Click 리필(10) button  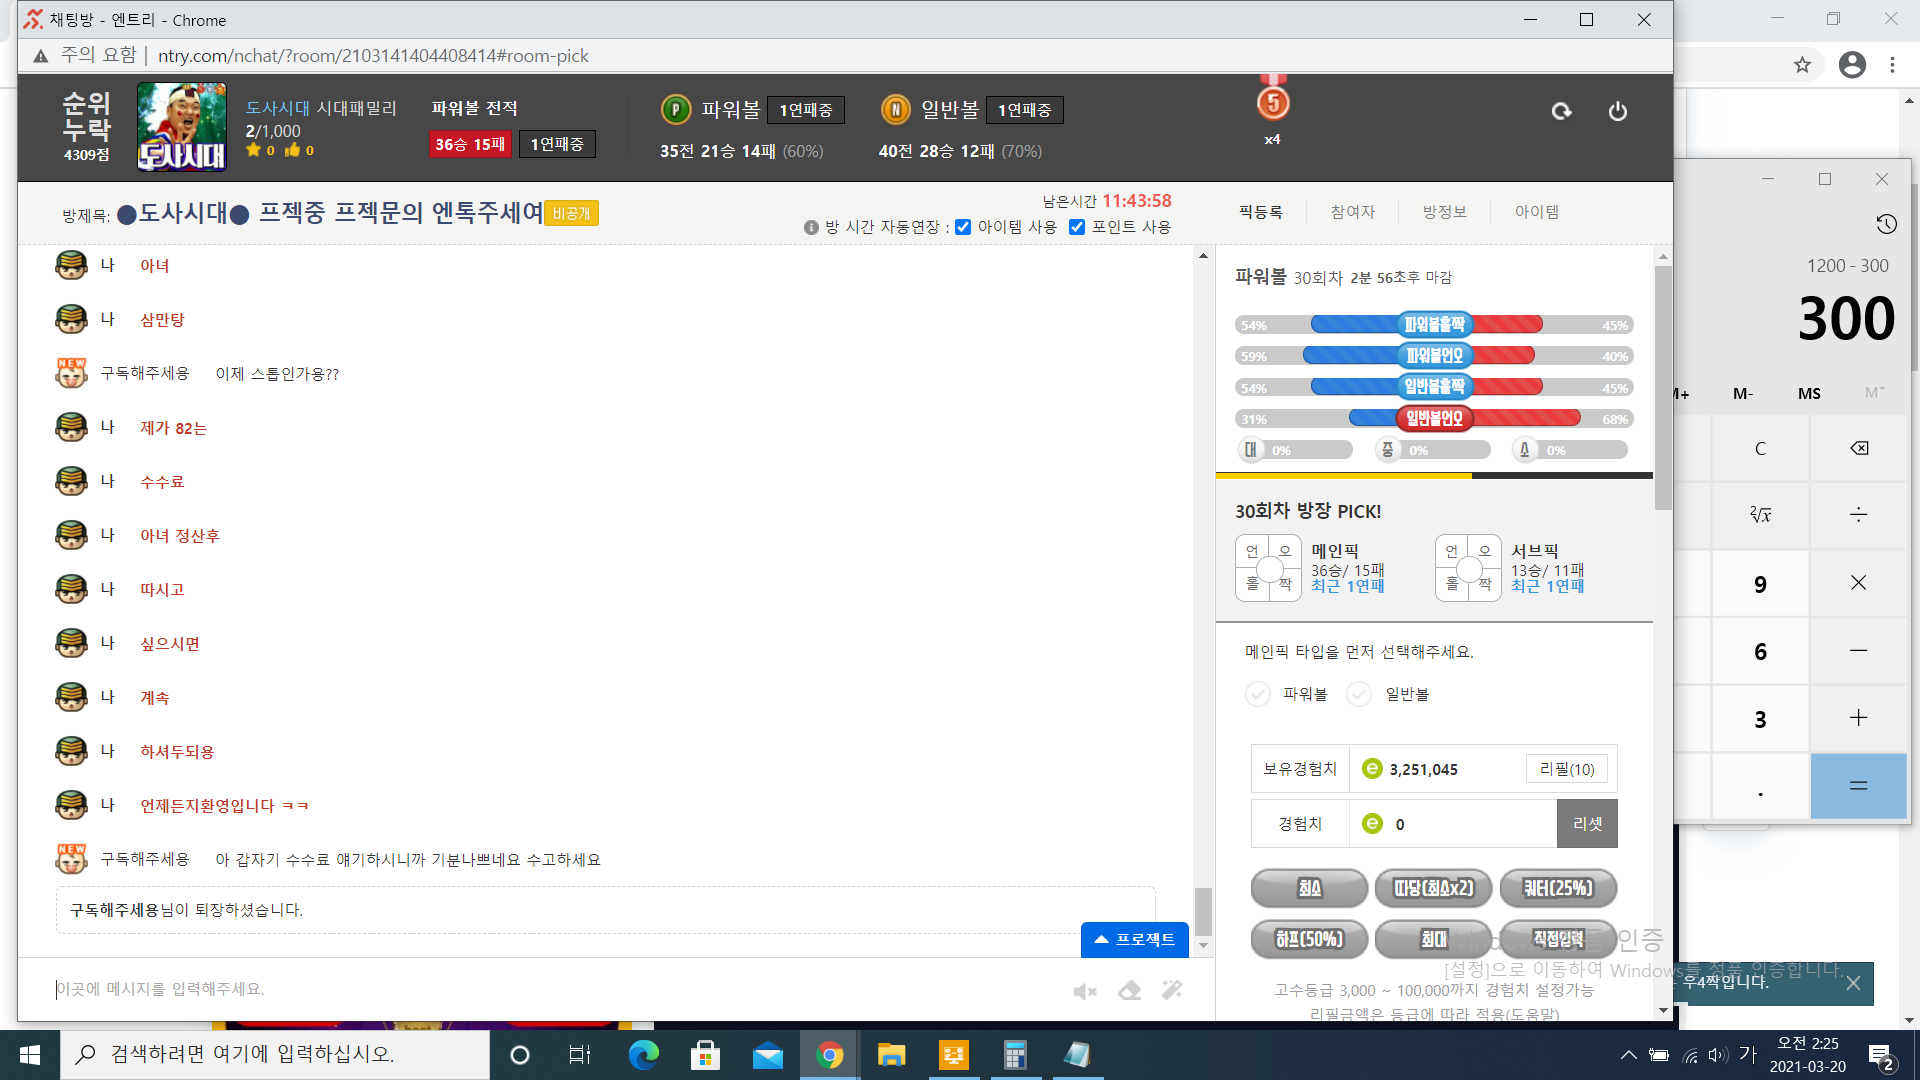1567,769
